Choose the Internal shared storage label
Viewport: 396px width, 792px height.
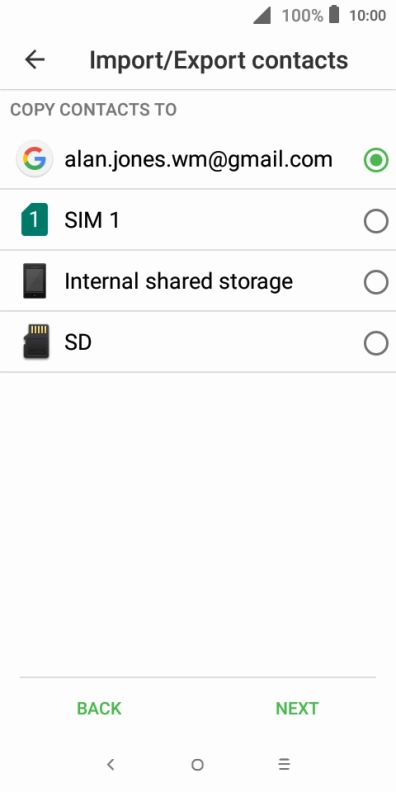click(179, 281)
